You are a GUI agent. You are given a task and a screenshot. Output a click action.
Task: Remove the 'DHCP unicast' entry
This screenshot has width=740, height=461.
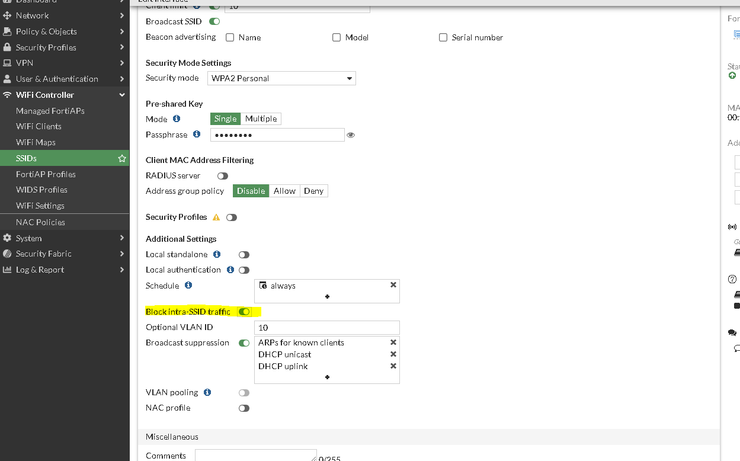click(393, 354)
